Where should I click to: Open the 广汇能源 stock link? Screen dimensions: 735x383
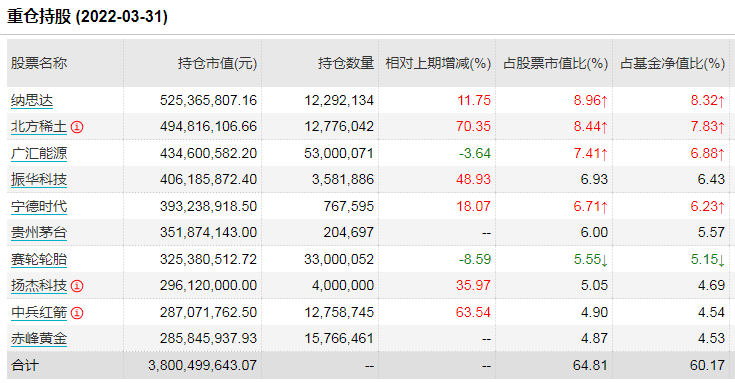[x=39, y=153]
